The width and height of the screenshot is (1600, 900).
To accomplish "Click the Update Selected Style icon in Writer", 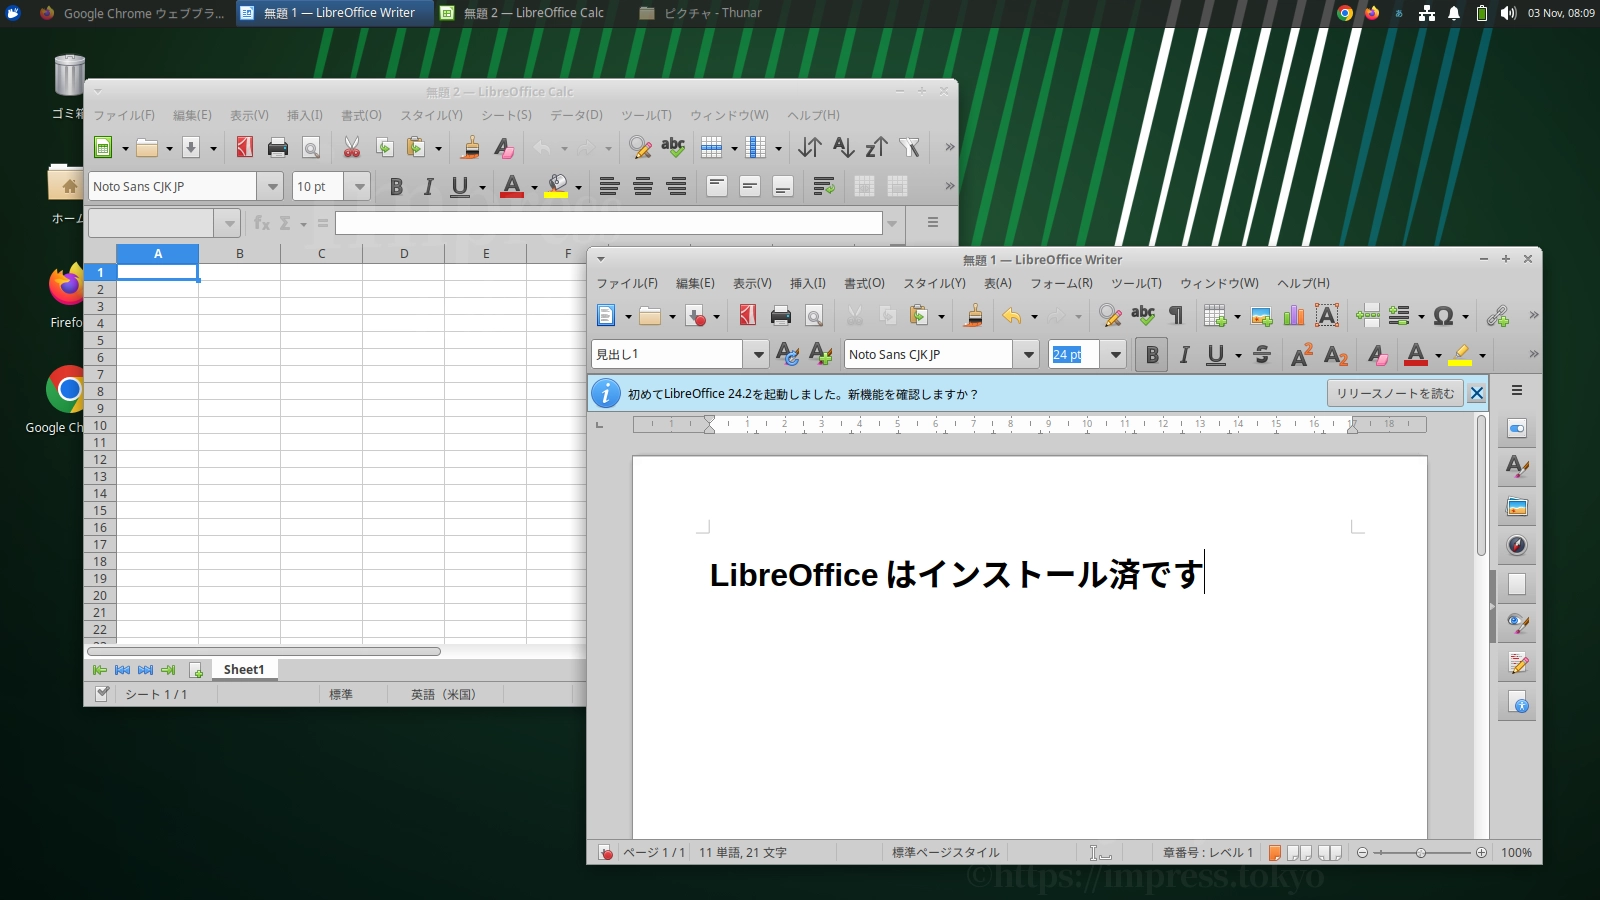I will [x=787, y=354].
